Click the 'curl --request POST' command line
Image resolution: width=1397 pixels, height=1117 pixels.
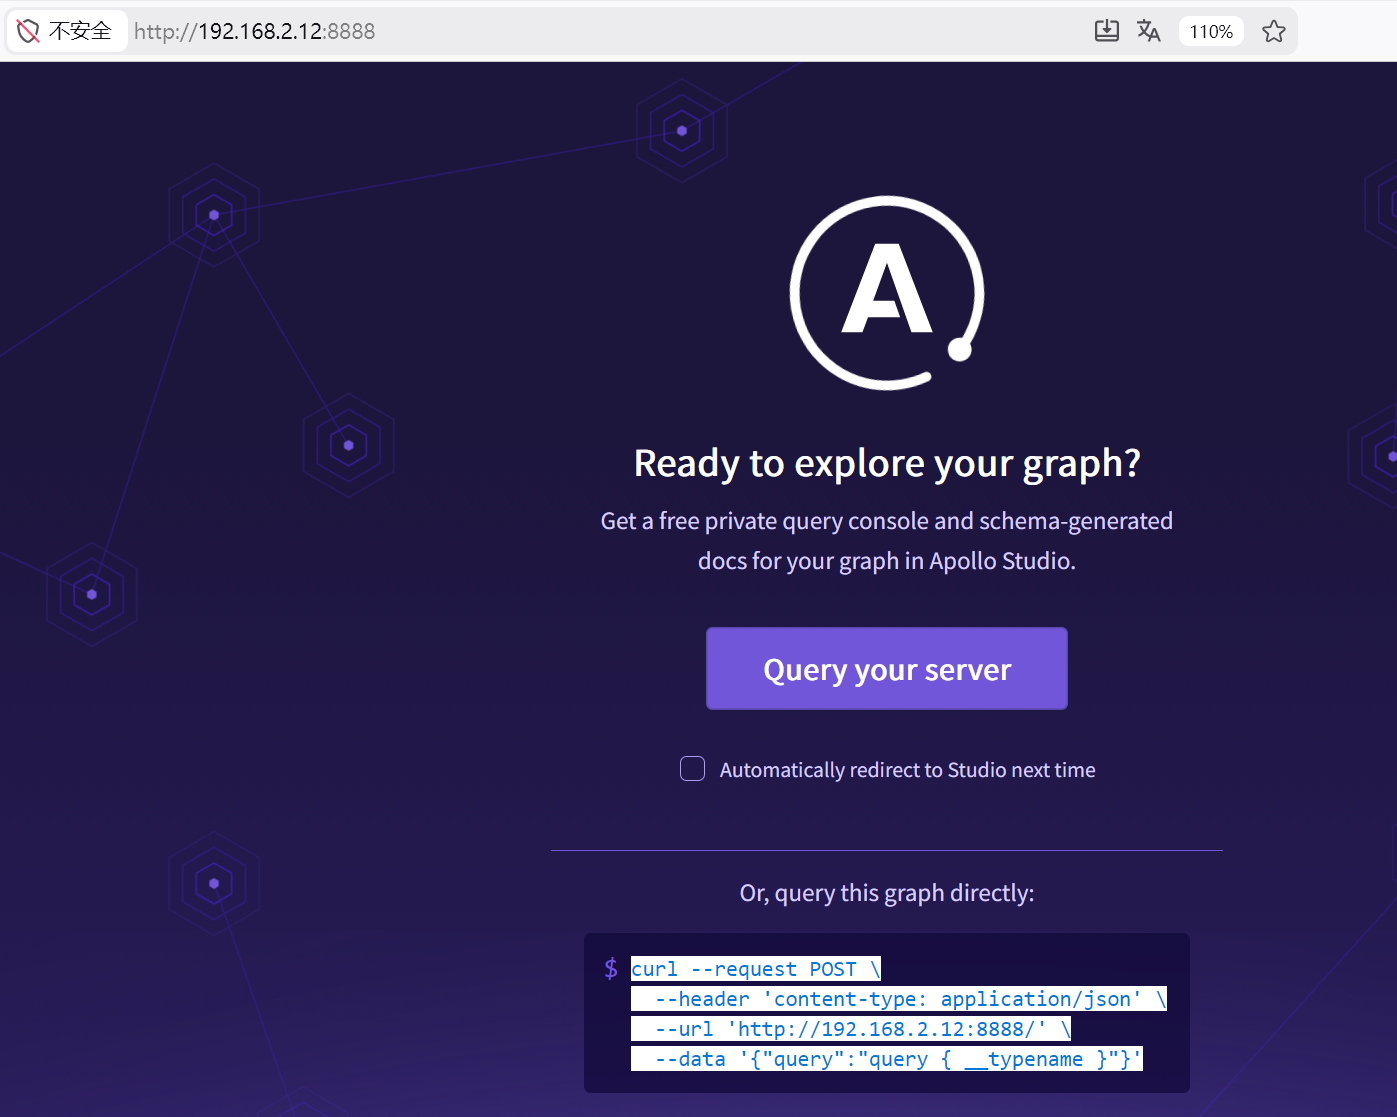pyautogui.click(x=755, y=969)
